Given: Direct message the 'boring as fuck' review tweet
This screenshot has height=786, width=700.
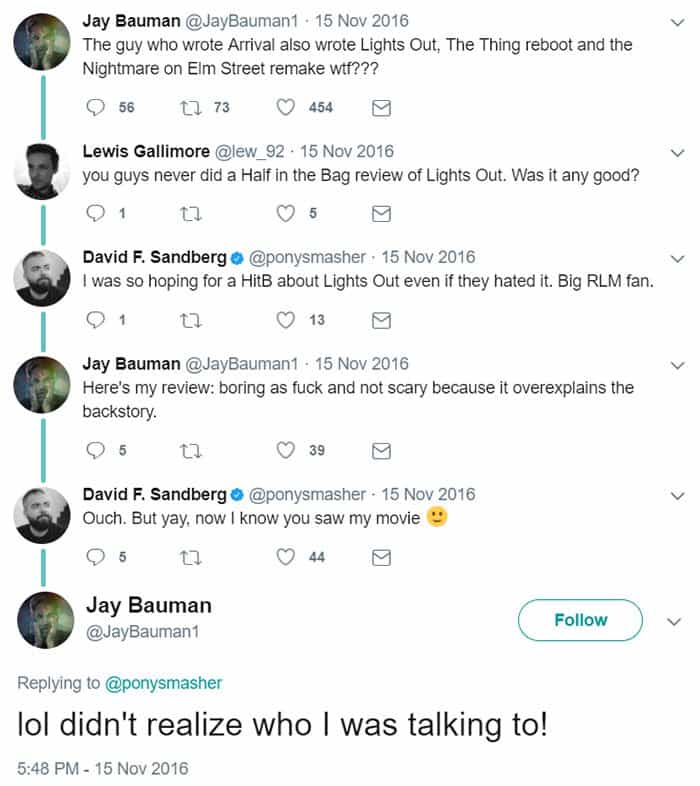Looking at the screenshot, I should click(x=380, y=450).
